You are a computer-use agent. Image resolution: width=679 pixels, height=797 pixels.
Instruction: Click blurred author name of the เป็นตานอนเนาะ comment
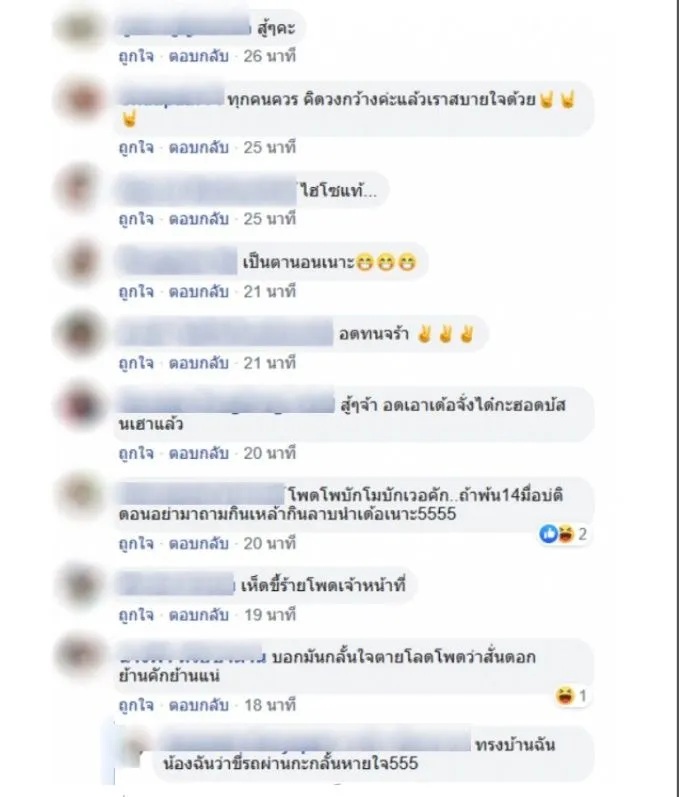[x=178, y=262]
